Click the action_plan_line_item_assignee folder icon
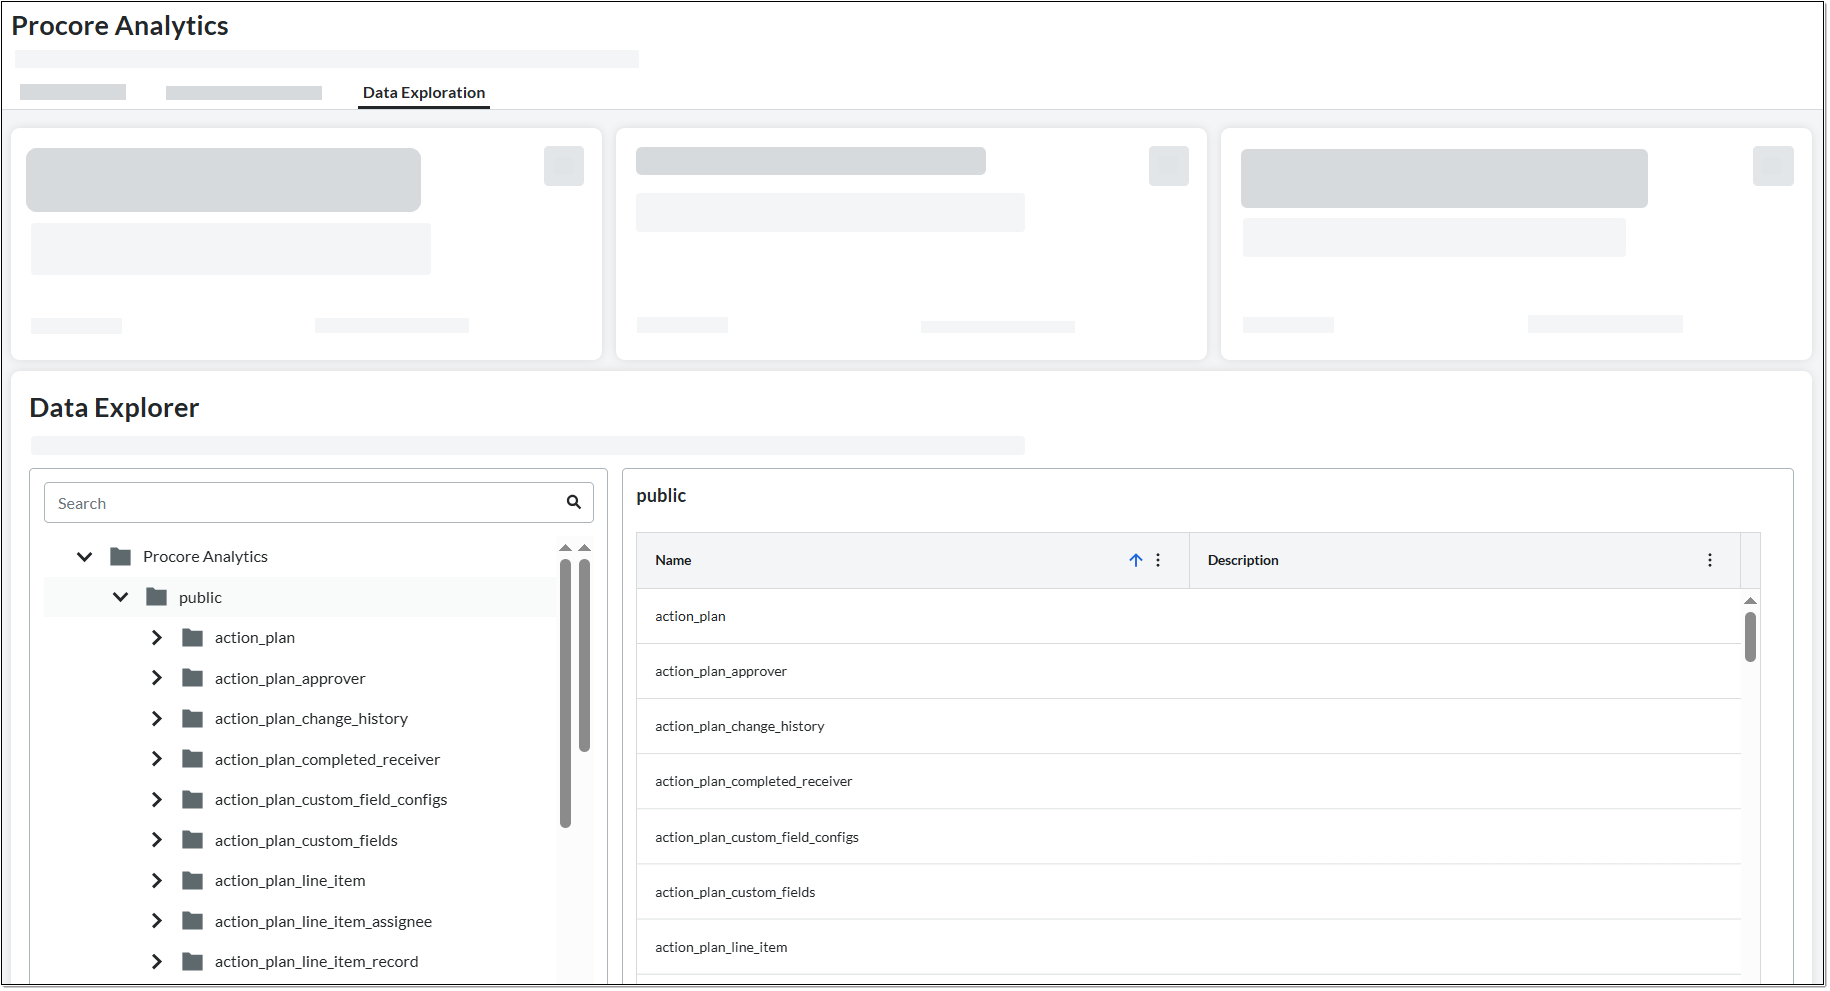The width and height of the screenshot is (1830, 991). (193, 921)
